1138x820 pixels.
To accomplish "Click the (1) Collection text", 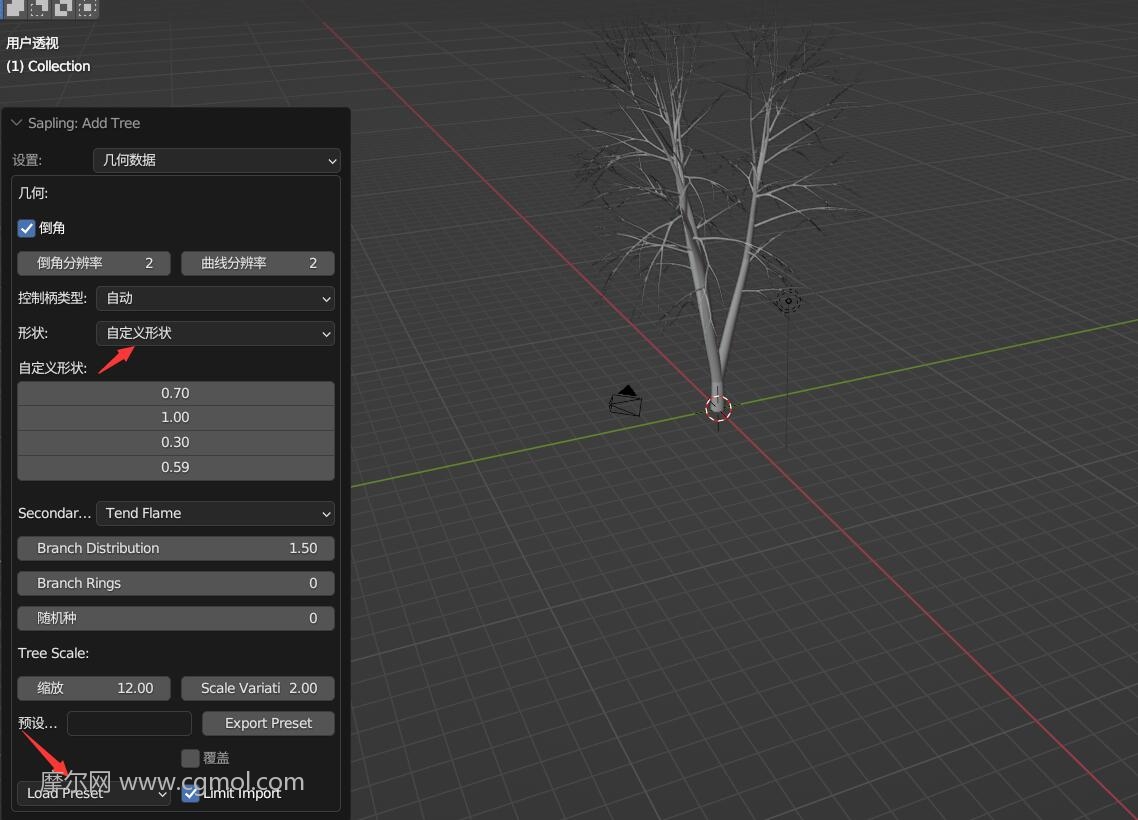I will click(x=48, y=66).
